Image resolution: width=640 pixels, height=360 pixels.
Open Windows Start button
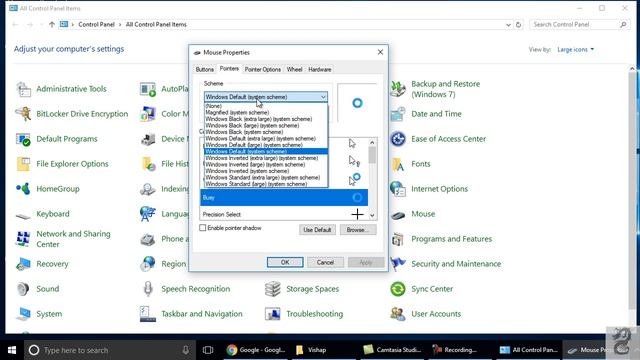coord(12,350)
